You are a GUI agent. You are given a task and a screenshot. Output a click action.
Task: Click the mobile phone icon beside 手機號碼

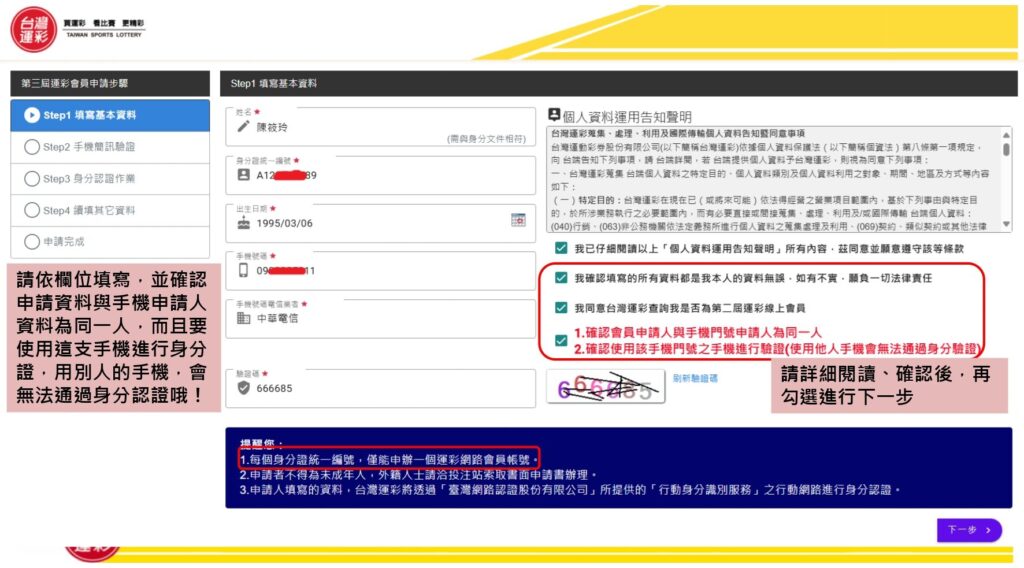[x=243, y=271]
